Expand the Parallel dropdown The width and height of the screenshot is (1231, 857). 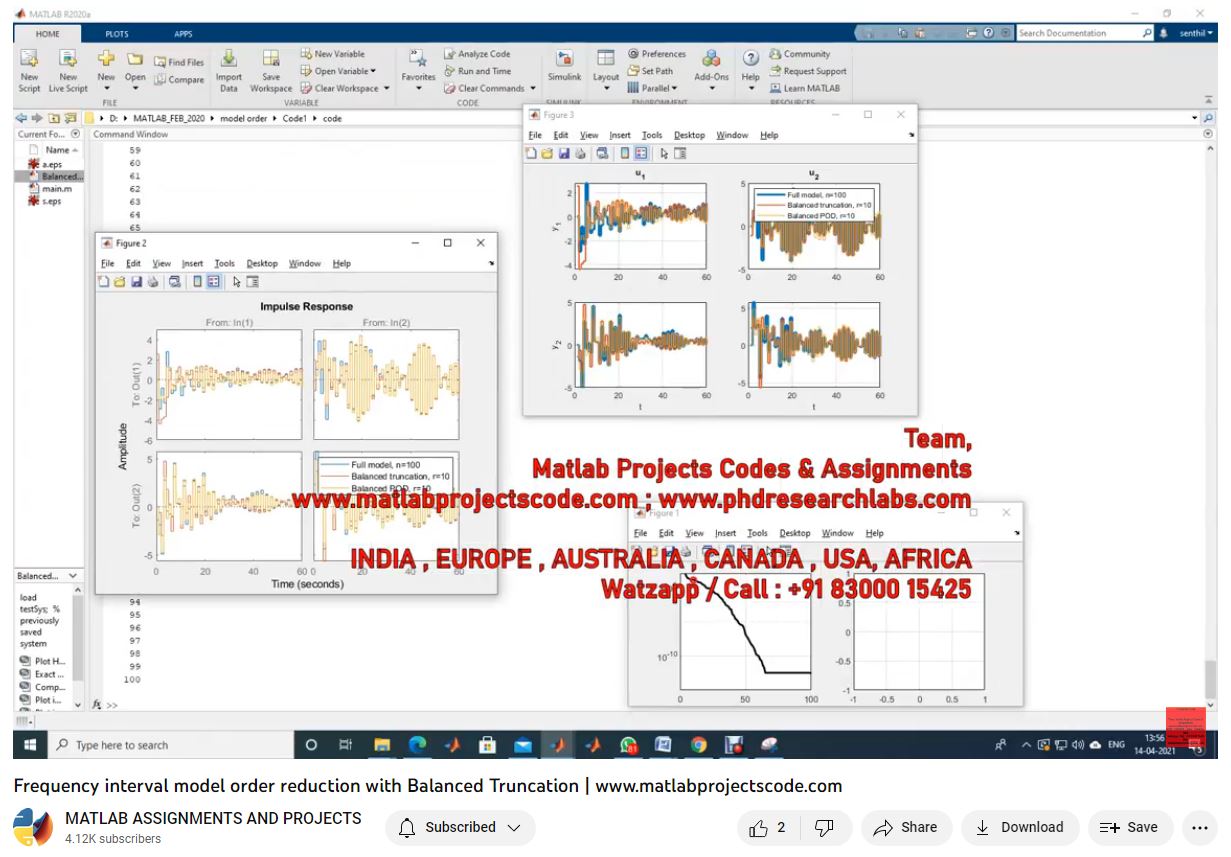674,88
